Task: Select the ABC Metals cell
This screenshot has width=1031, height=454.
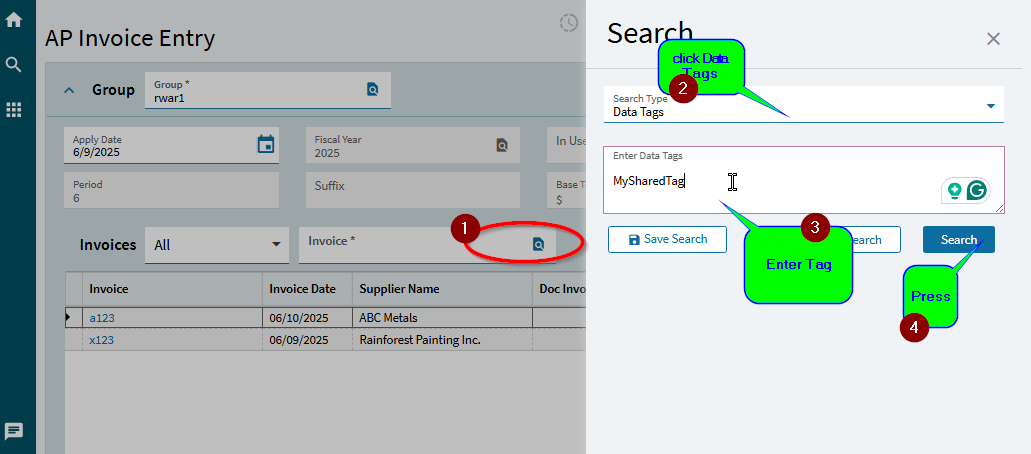Action: tap(442, 318)
